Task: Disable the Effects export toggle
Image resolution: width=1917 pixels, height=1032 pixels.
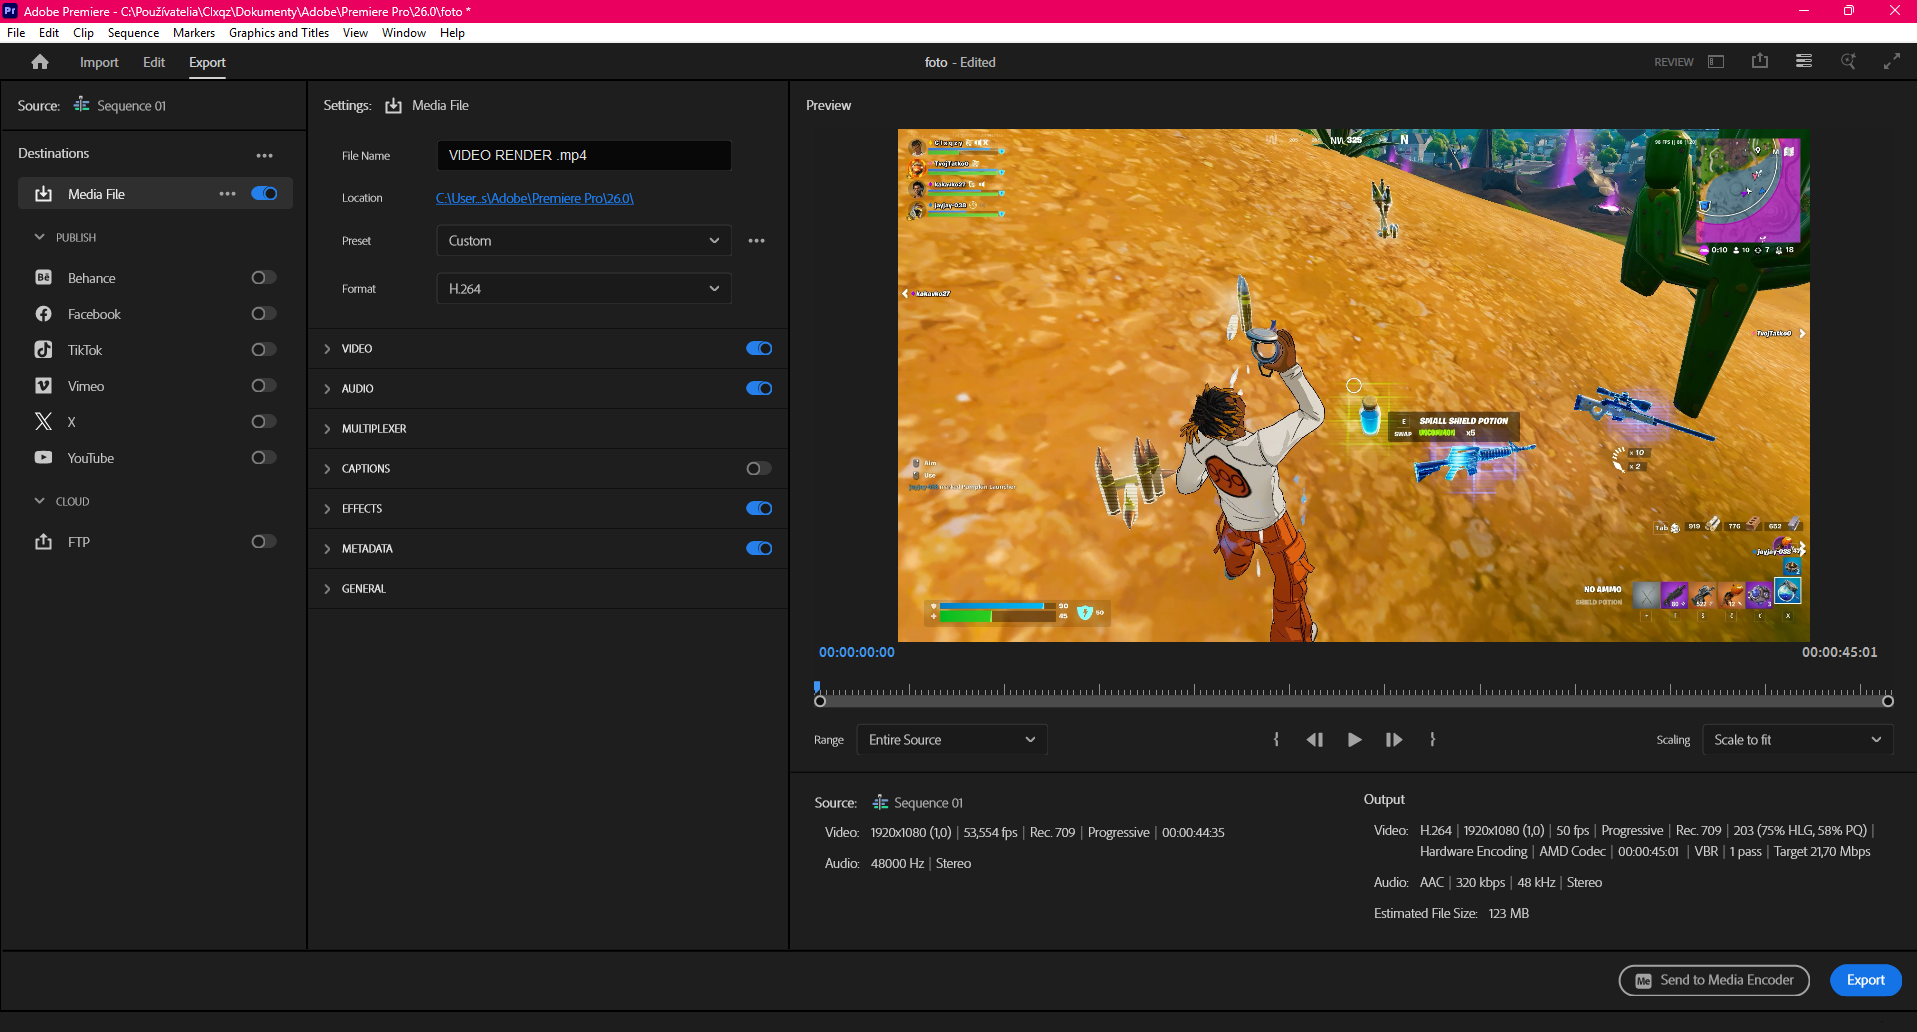Action: 759,508
